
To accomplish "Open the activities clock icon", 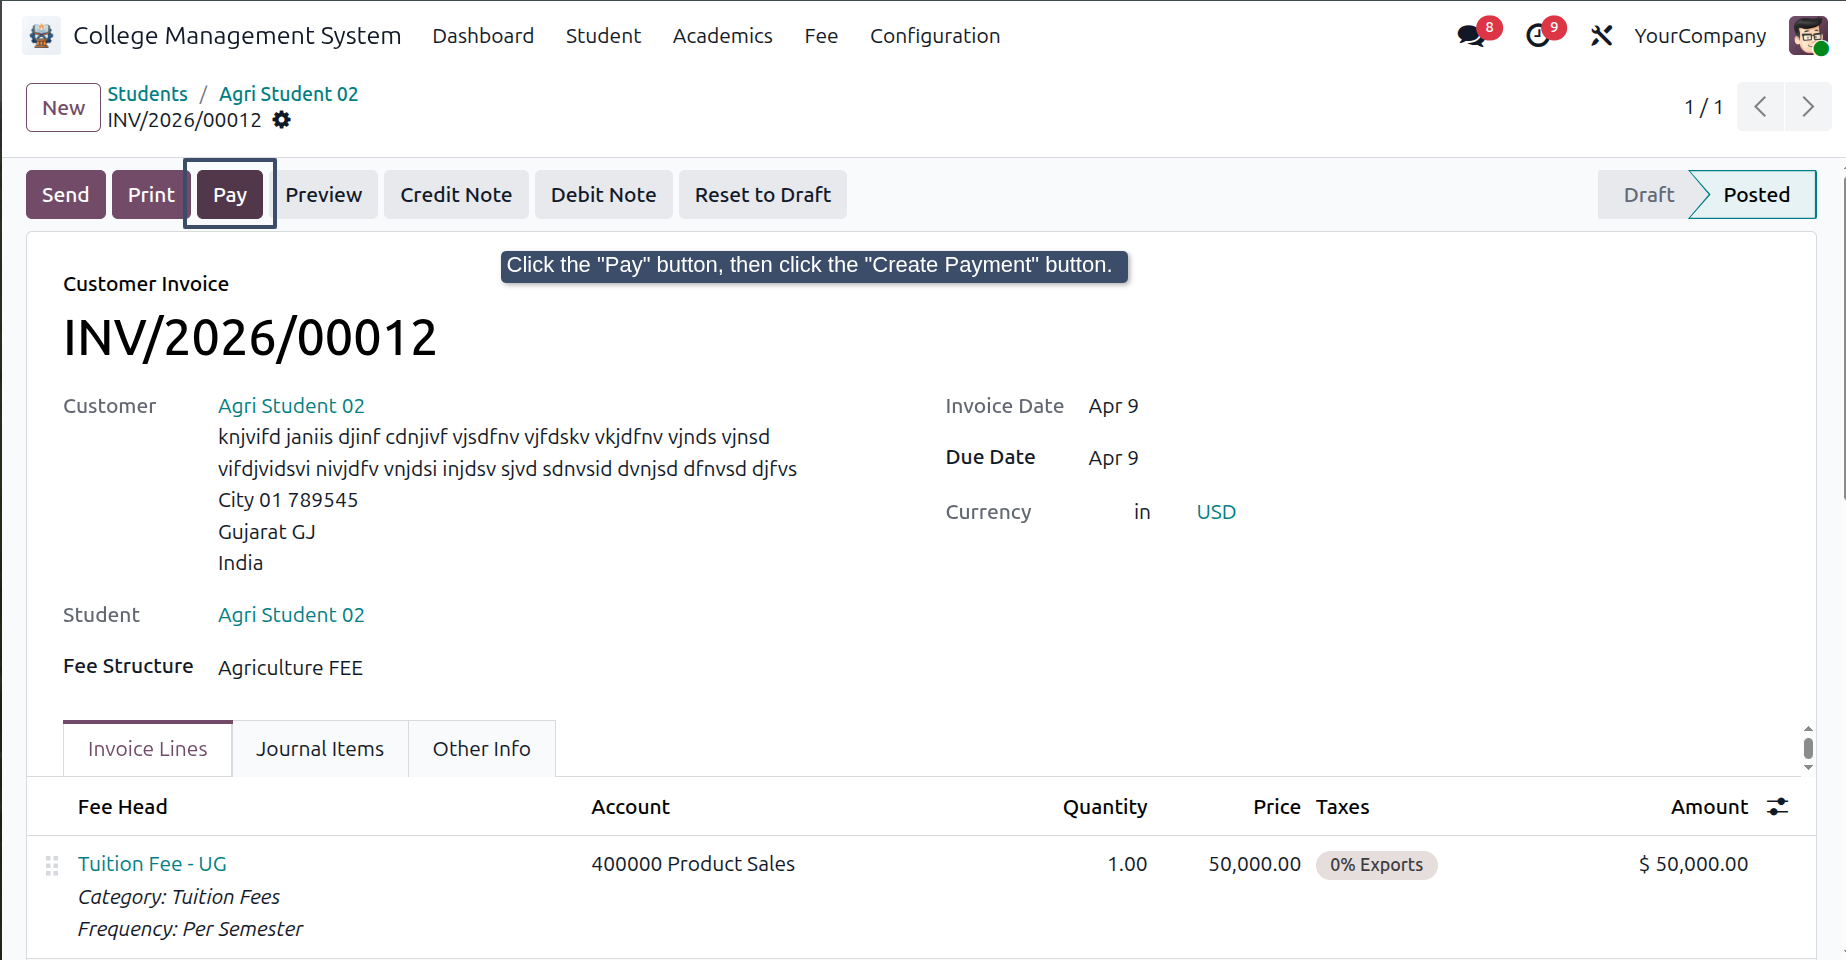I will [x=1538, y=36].
